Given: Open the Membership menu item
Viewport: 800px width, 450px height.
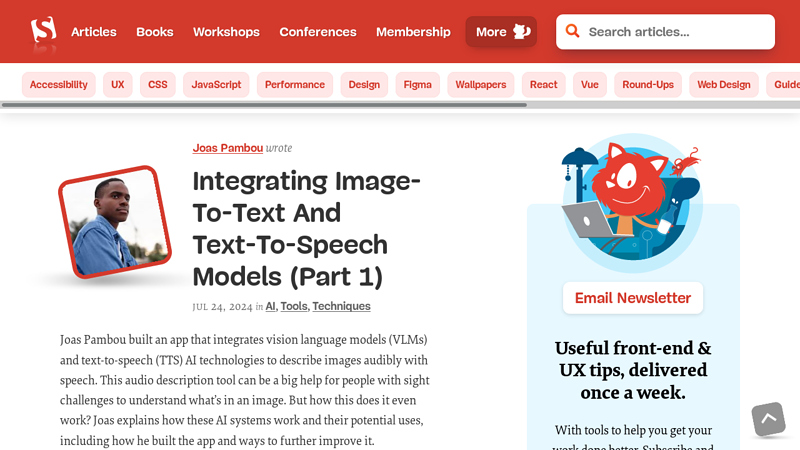Looking at the screenshot, I should pos(413,32).
